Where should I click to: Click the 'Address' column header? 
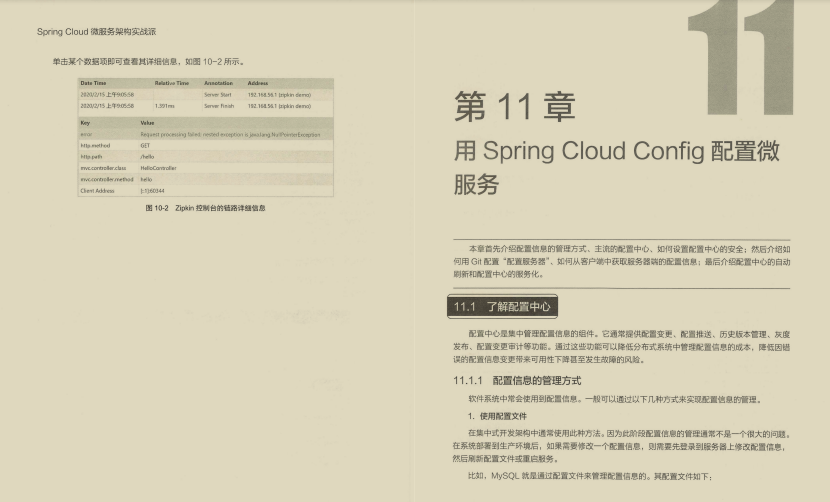[258, 83]
